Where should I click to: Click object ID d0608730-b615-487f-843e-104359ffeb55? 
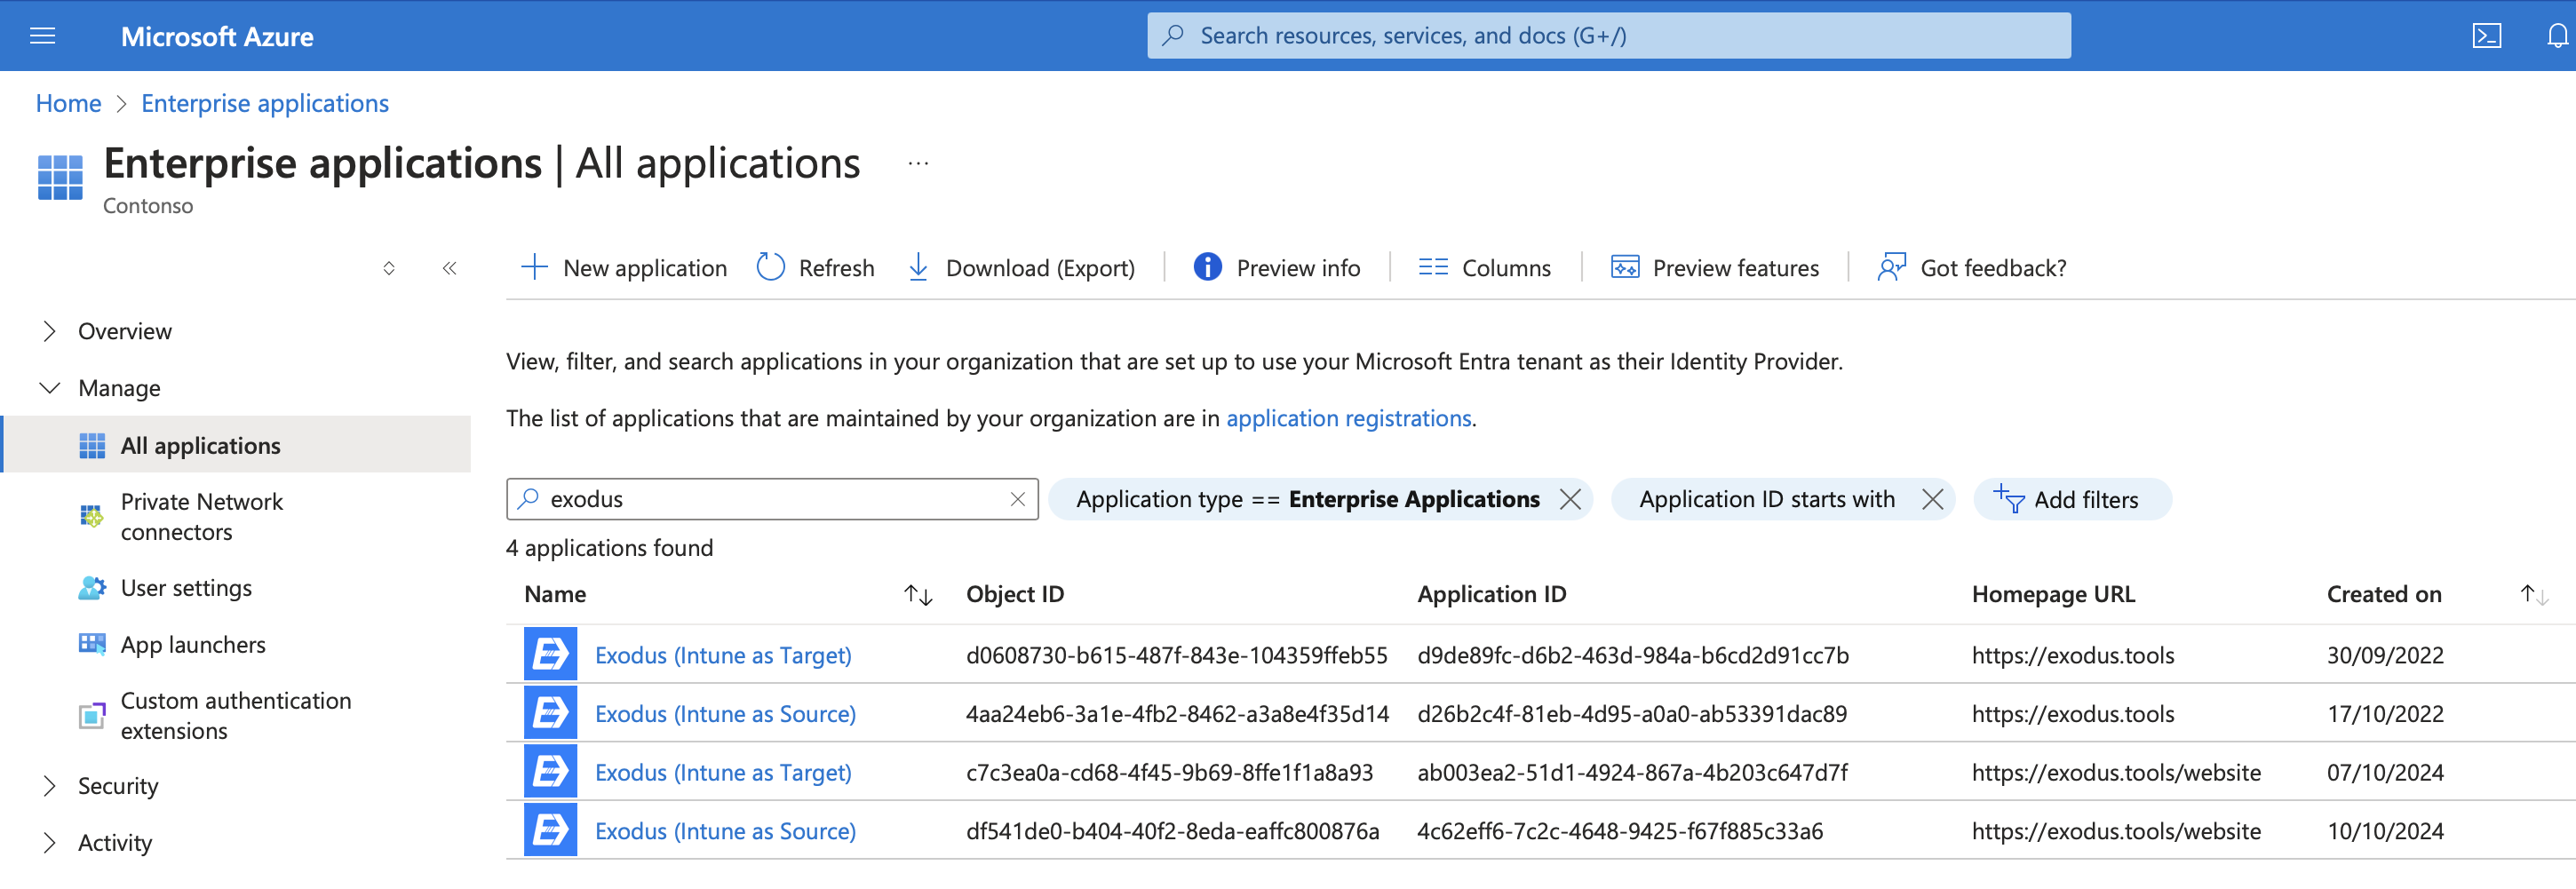tap(1176, 655)
